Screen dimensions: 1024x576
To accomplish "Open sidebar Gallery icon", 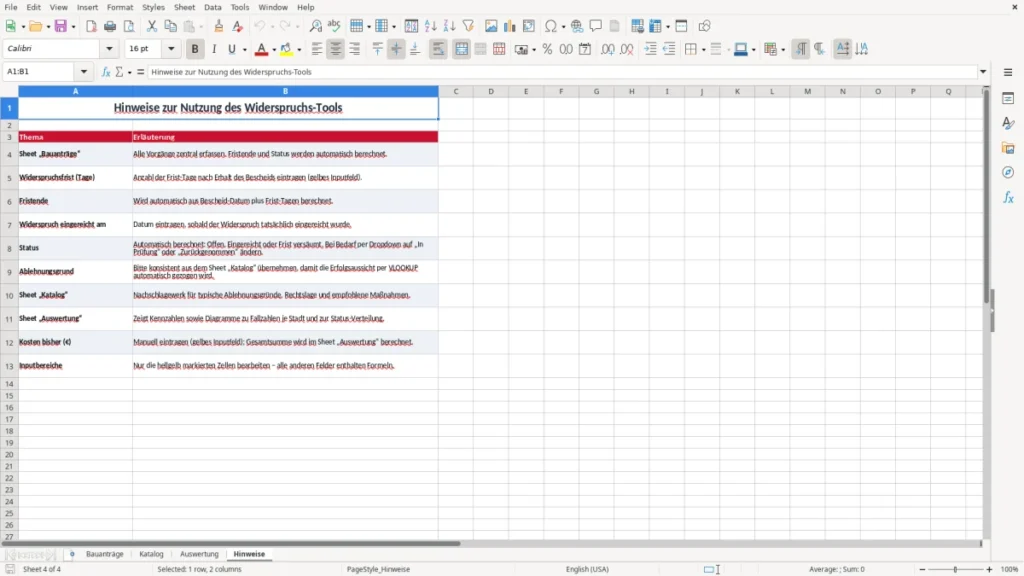I will pyautogui.click(x=1008, y=148).
